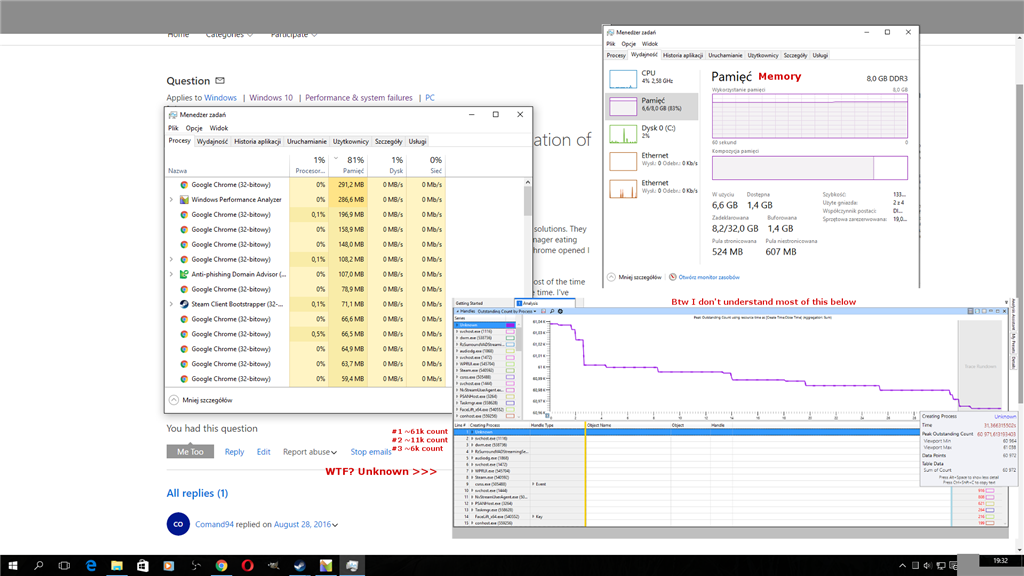The height and width of the screenshot is (576, 1024).
Task: Click the Handles toolbar icon left of the magnifier
Action: (x=543, y=312)
